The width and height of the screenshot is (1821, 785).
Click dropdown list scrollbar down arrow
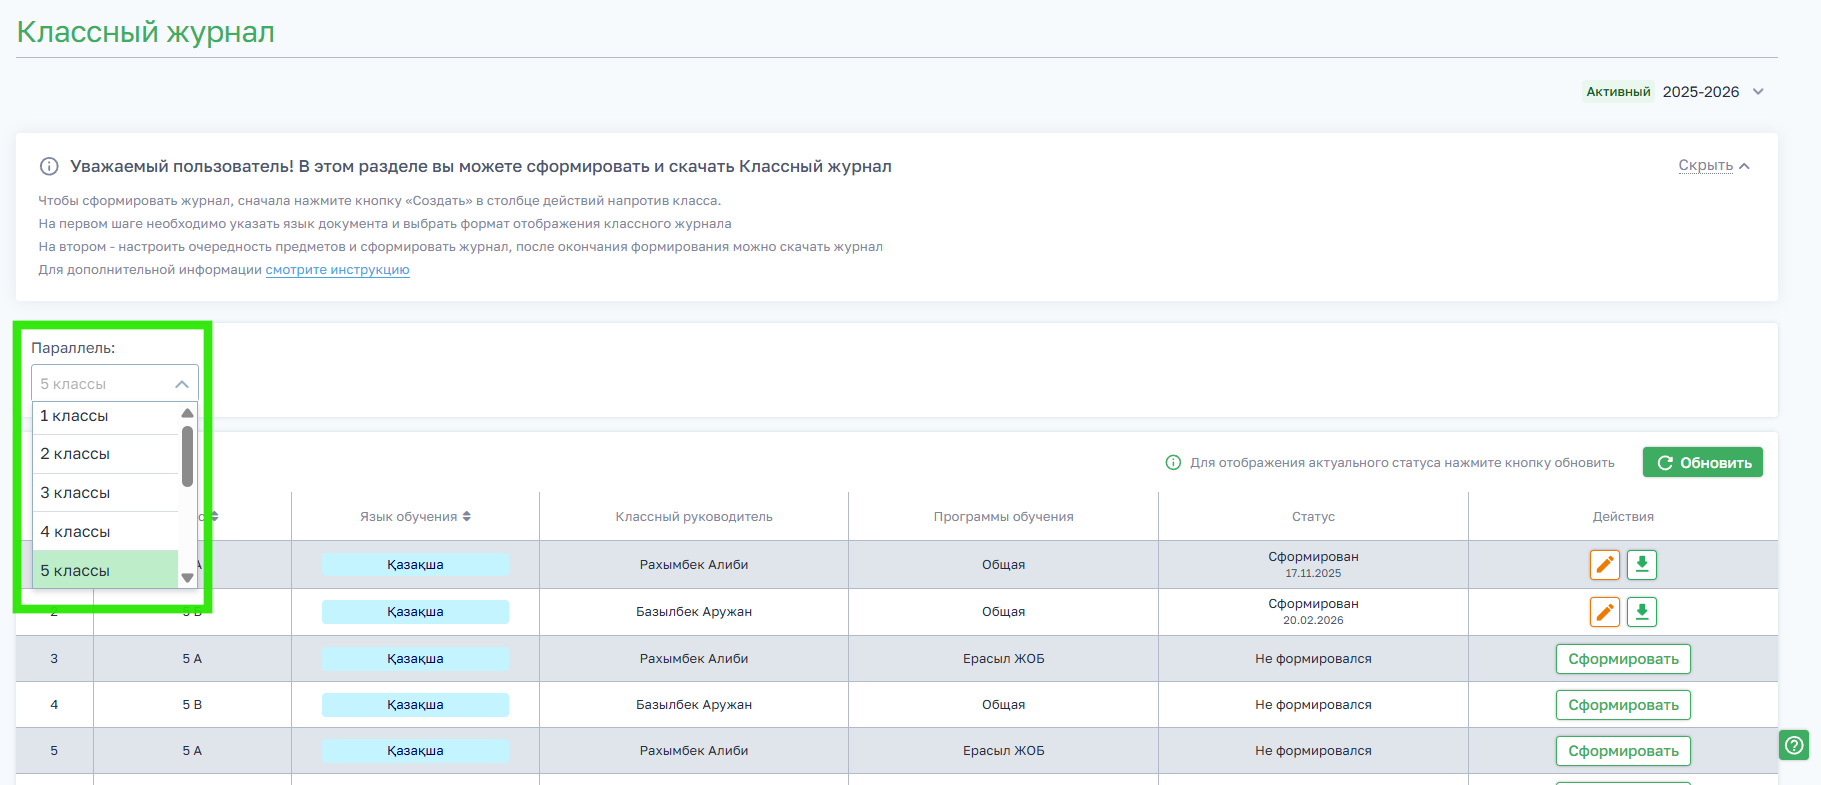click(x=187, y=578)
